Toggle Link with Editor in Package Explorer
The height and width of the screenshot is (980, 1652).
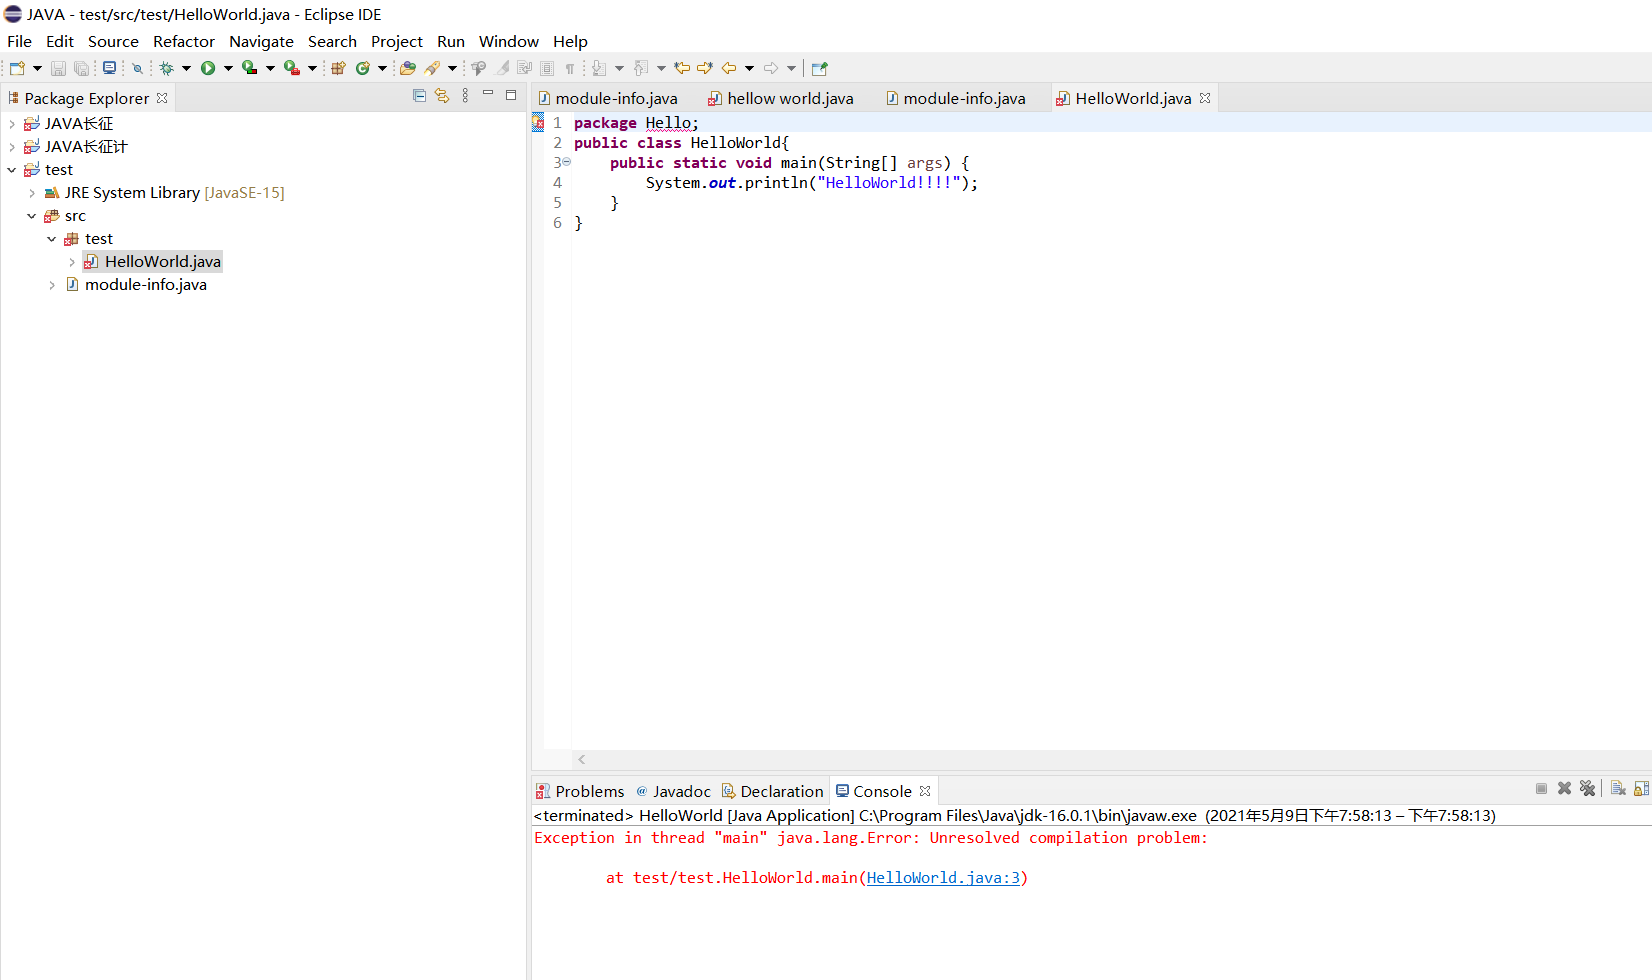443,94
